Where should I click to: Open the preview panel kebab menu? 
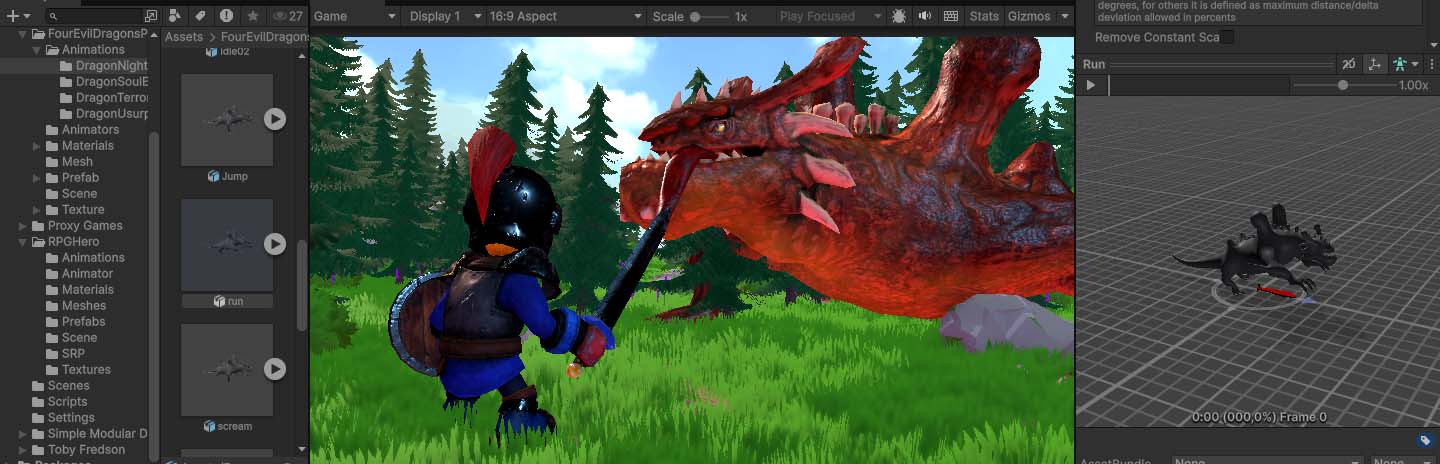coord(1431,64)
